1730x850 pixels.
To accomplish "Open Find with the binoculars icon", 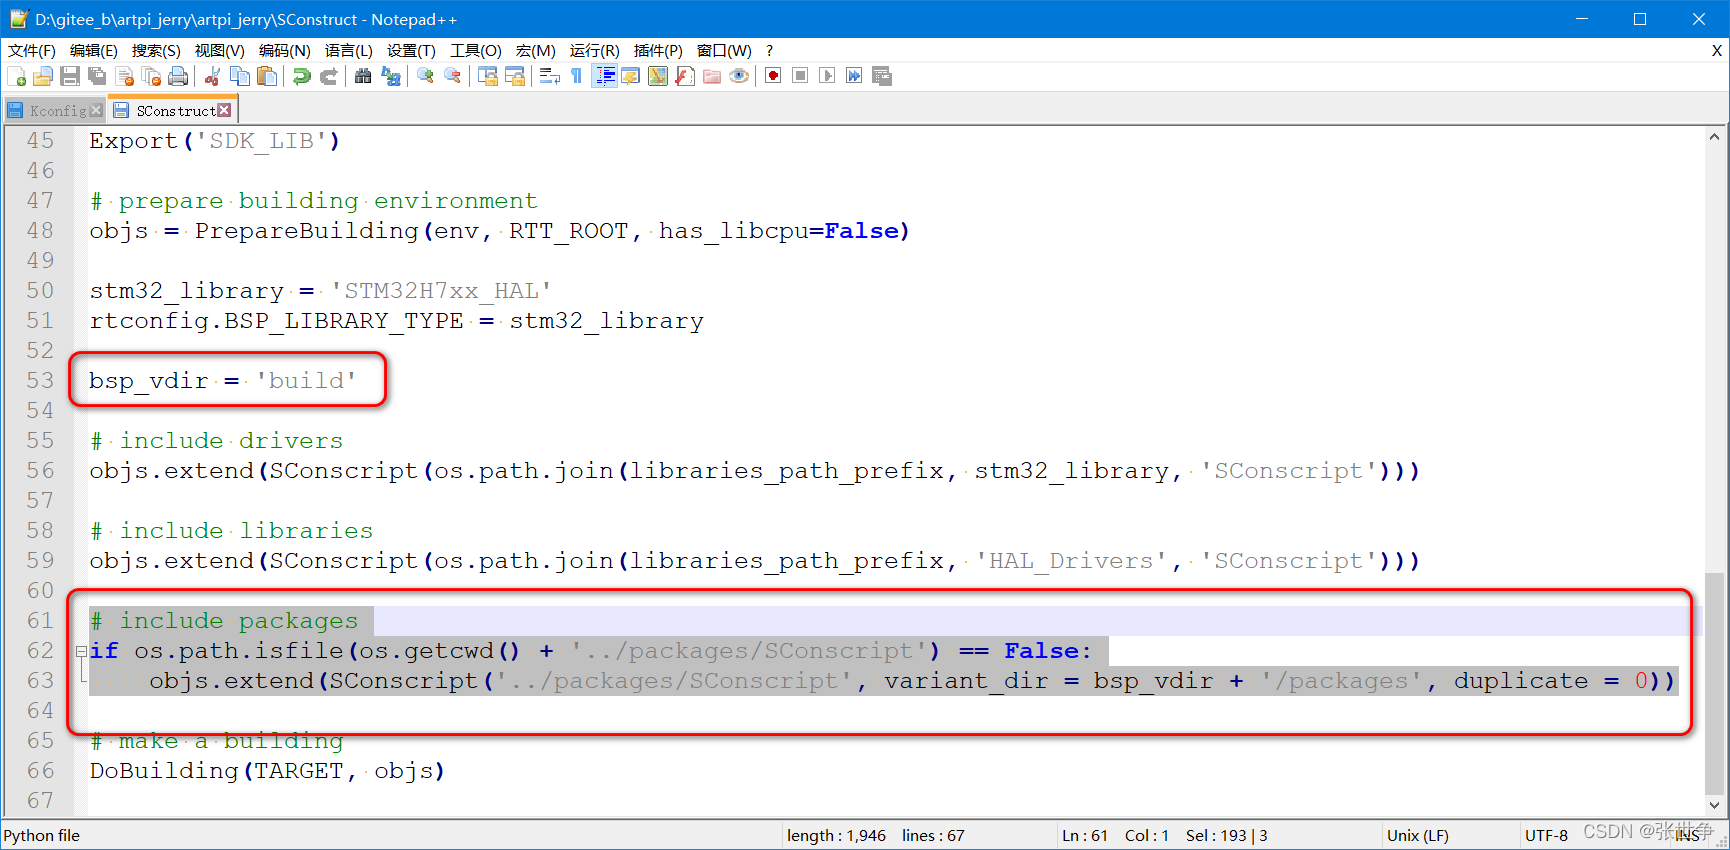I will coord(363,76).
